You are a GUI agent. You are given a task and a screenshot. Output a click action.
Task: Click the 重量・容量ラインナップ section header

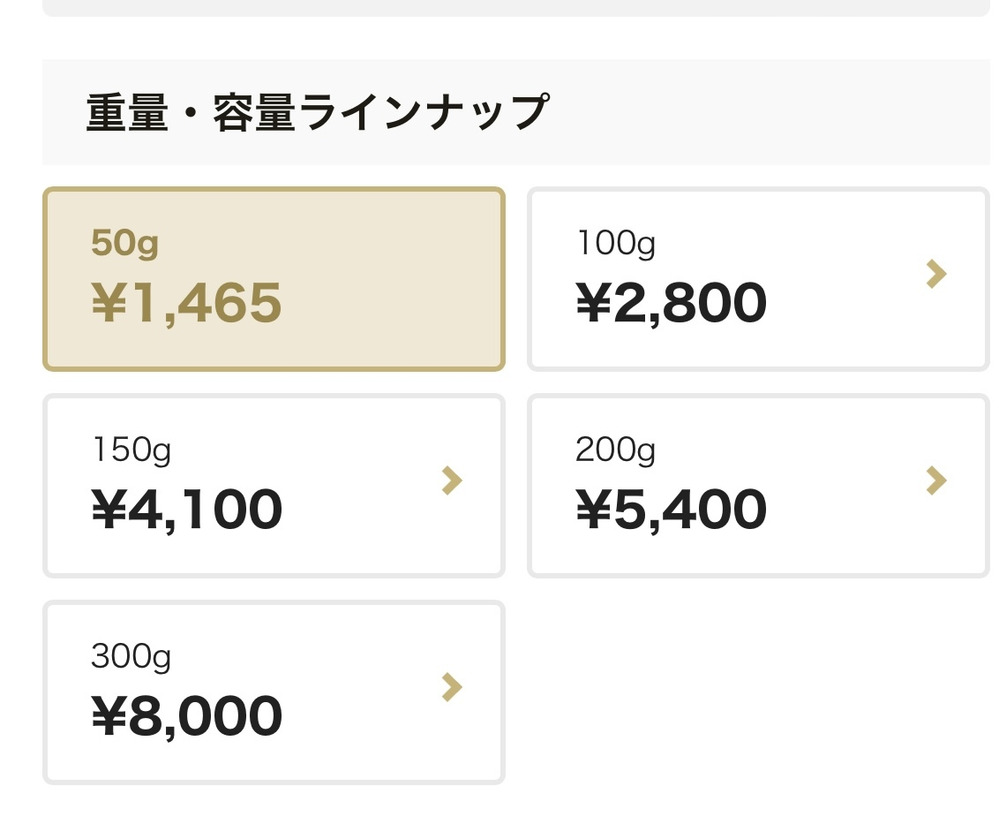click(317, 112)
